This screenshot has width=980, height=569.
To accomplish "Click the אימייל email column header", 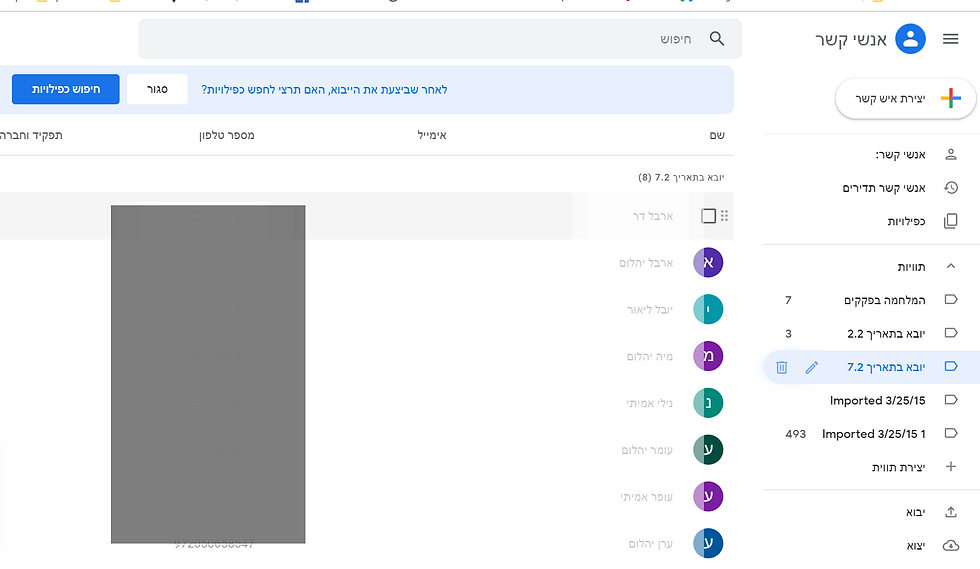I will click(x=432, y=135).
